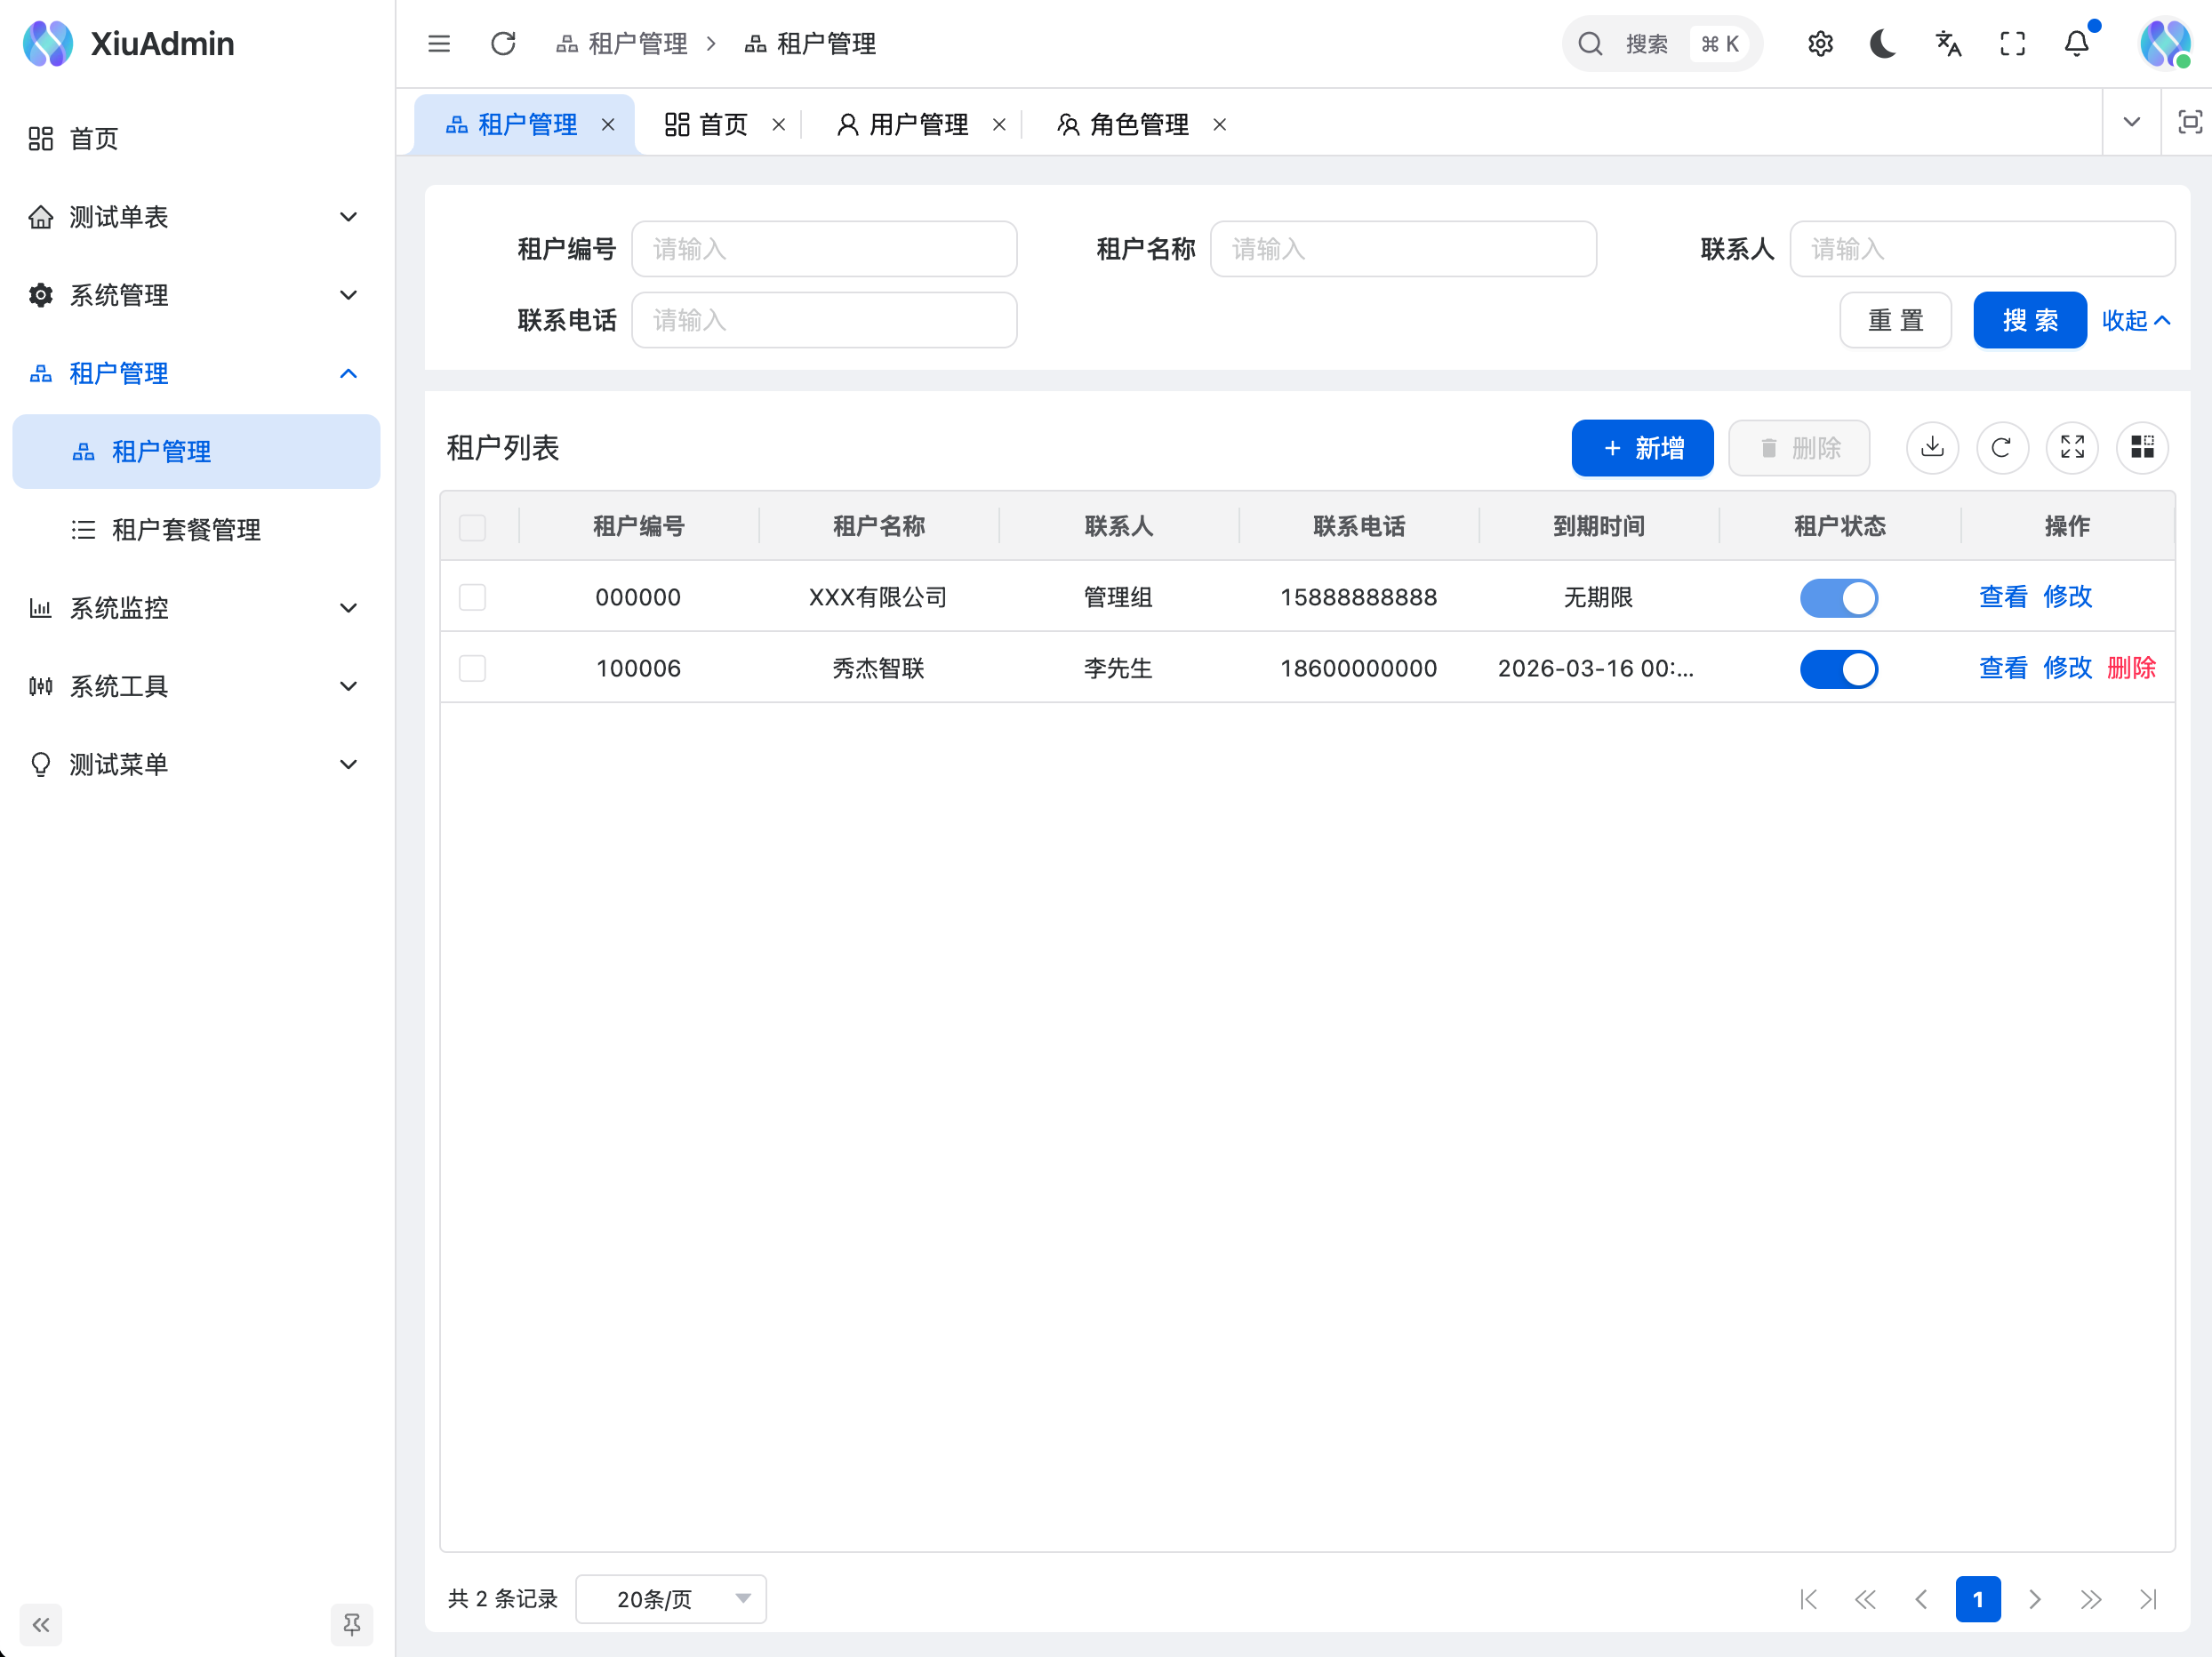Click the pin icon at sidebar bottom
The image size is (2212, 1657).
pyautogui.click(x=352, y=1624)
